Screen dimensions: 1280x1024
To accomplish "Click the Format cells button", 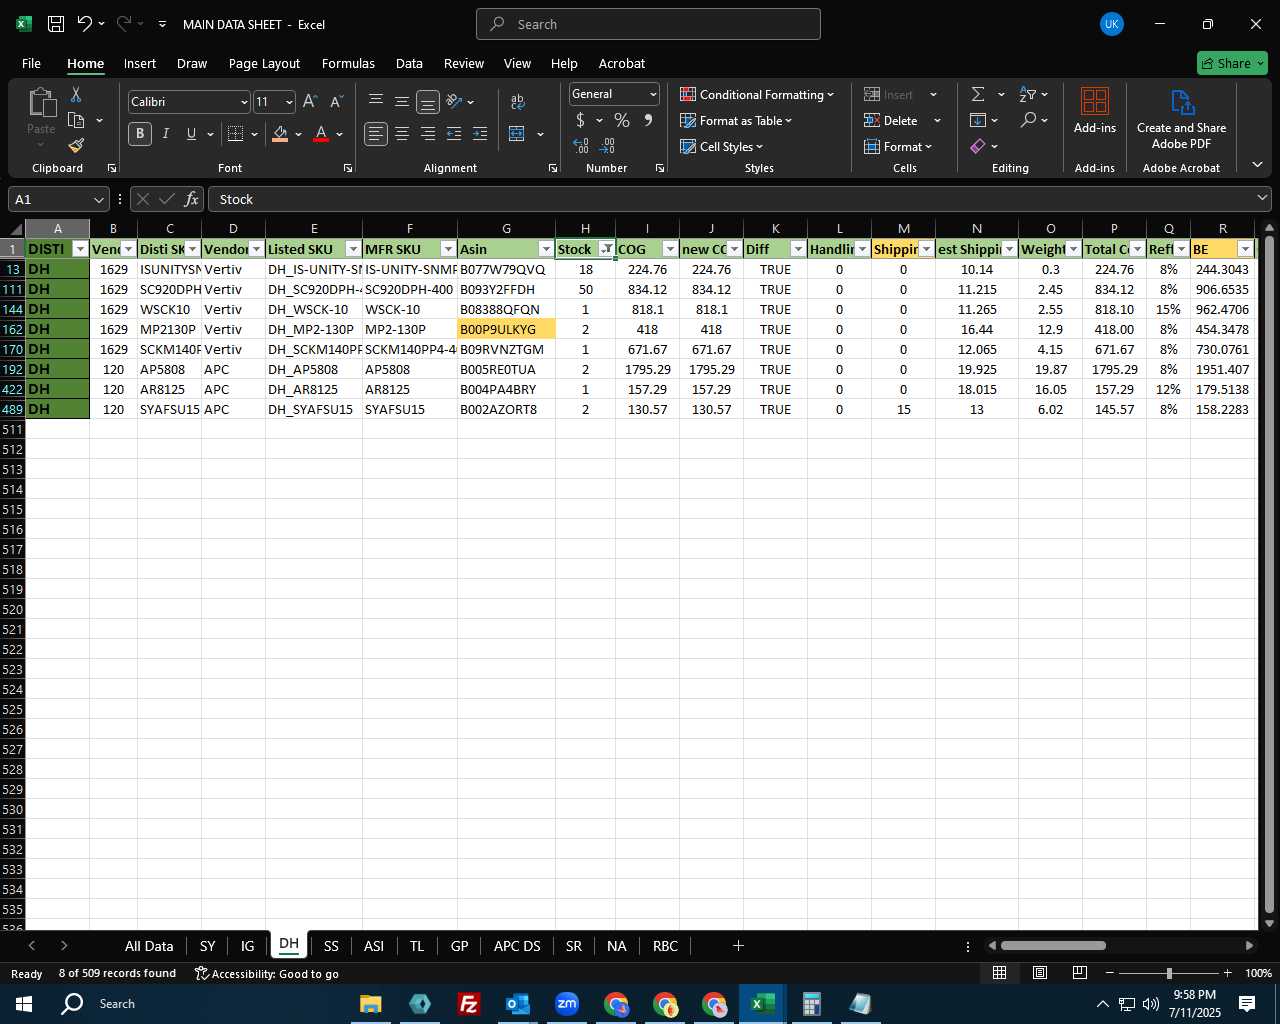I will click(898, 146).
